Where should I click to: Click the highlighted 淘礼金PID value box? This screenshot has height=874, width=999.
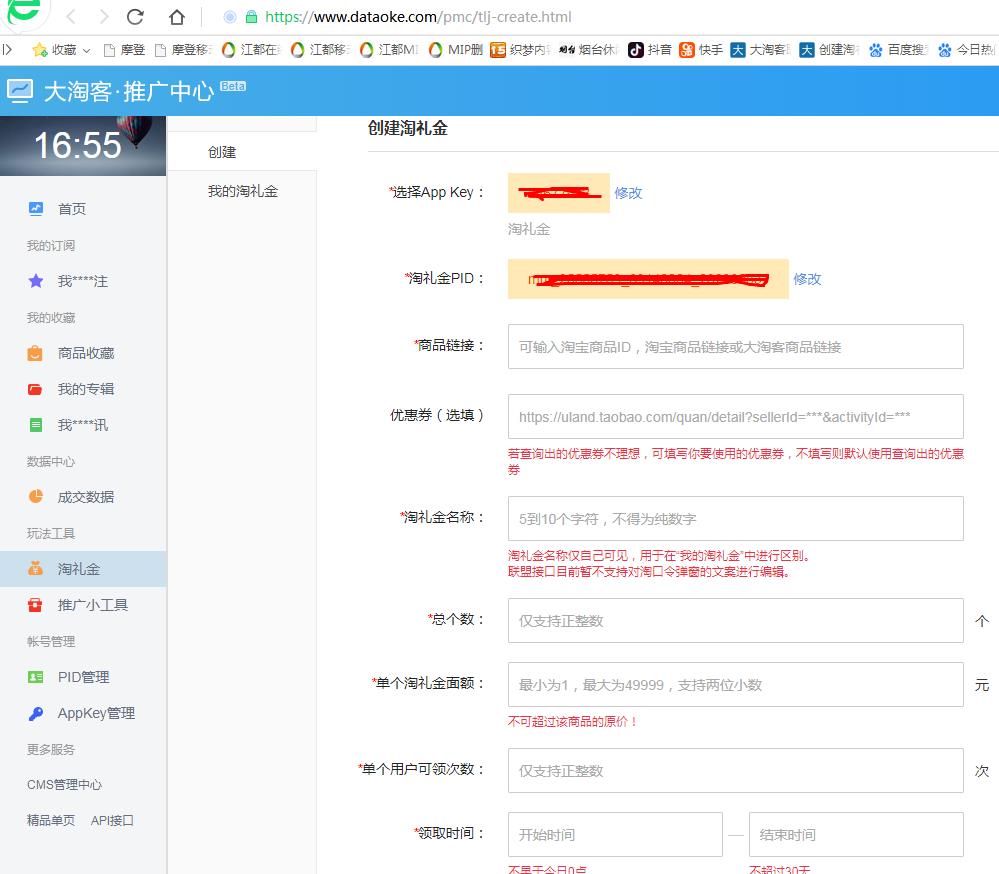click(x=648, y=279)
